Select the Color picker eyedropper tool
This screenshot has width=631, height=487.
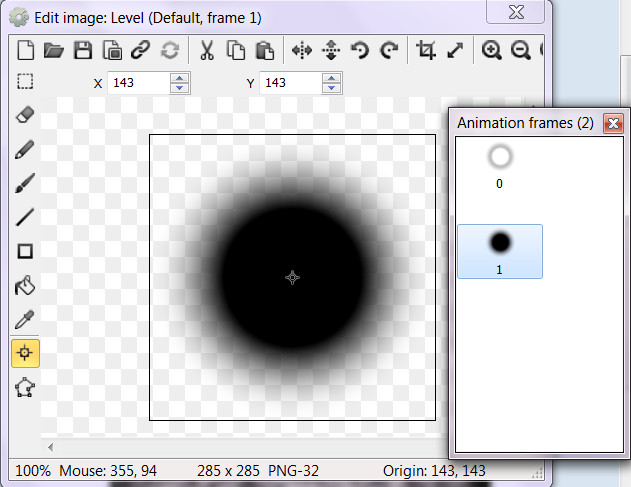pyautogui.click(x=26, y=320)
